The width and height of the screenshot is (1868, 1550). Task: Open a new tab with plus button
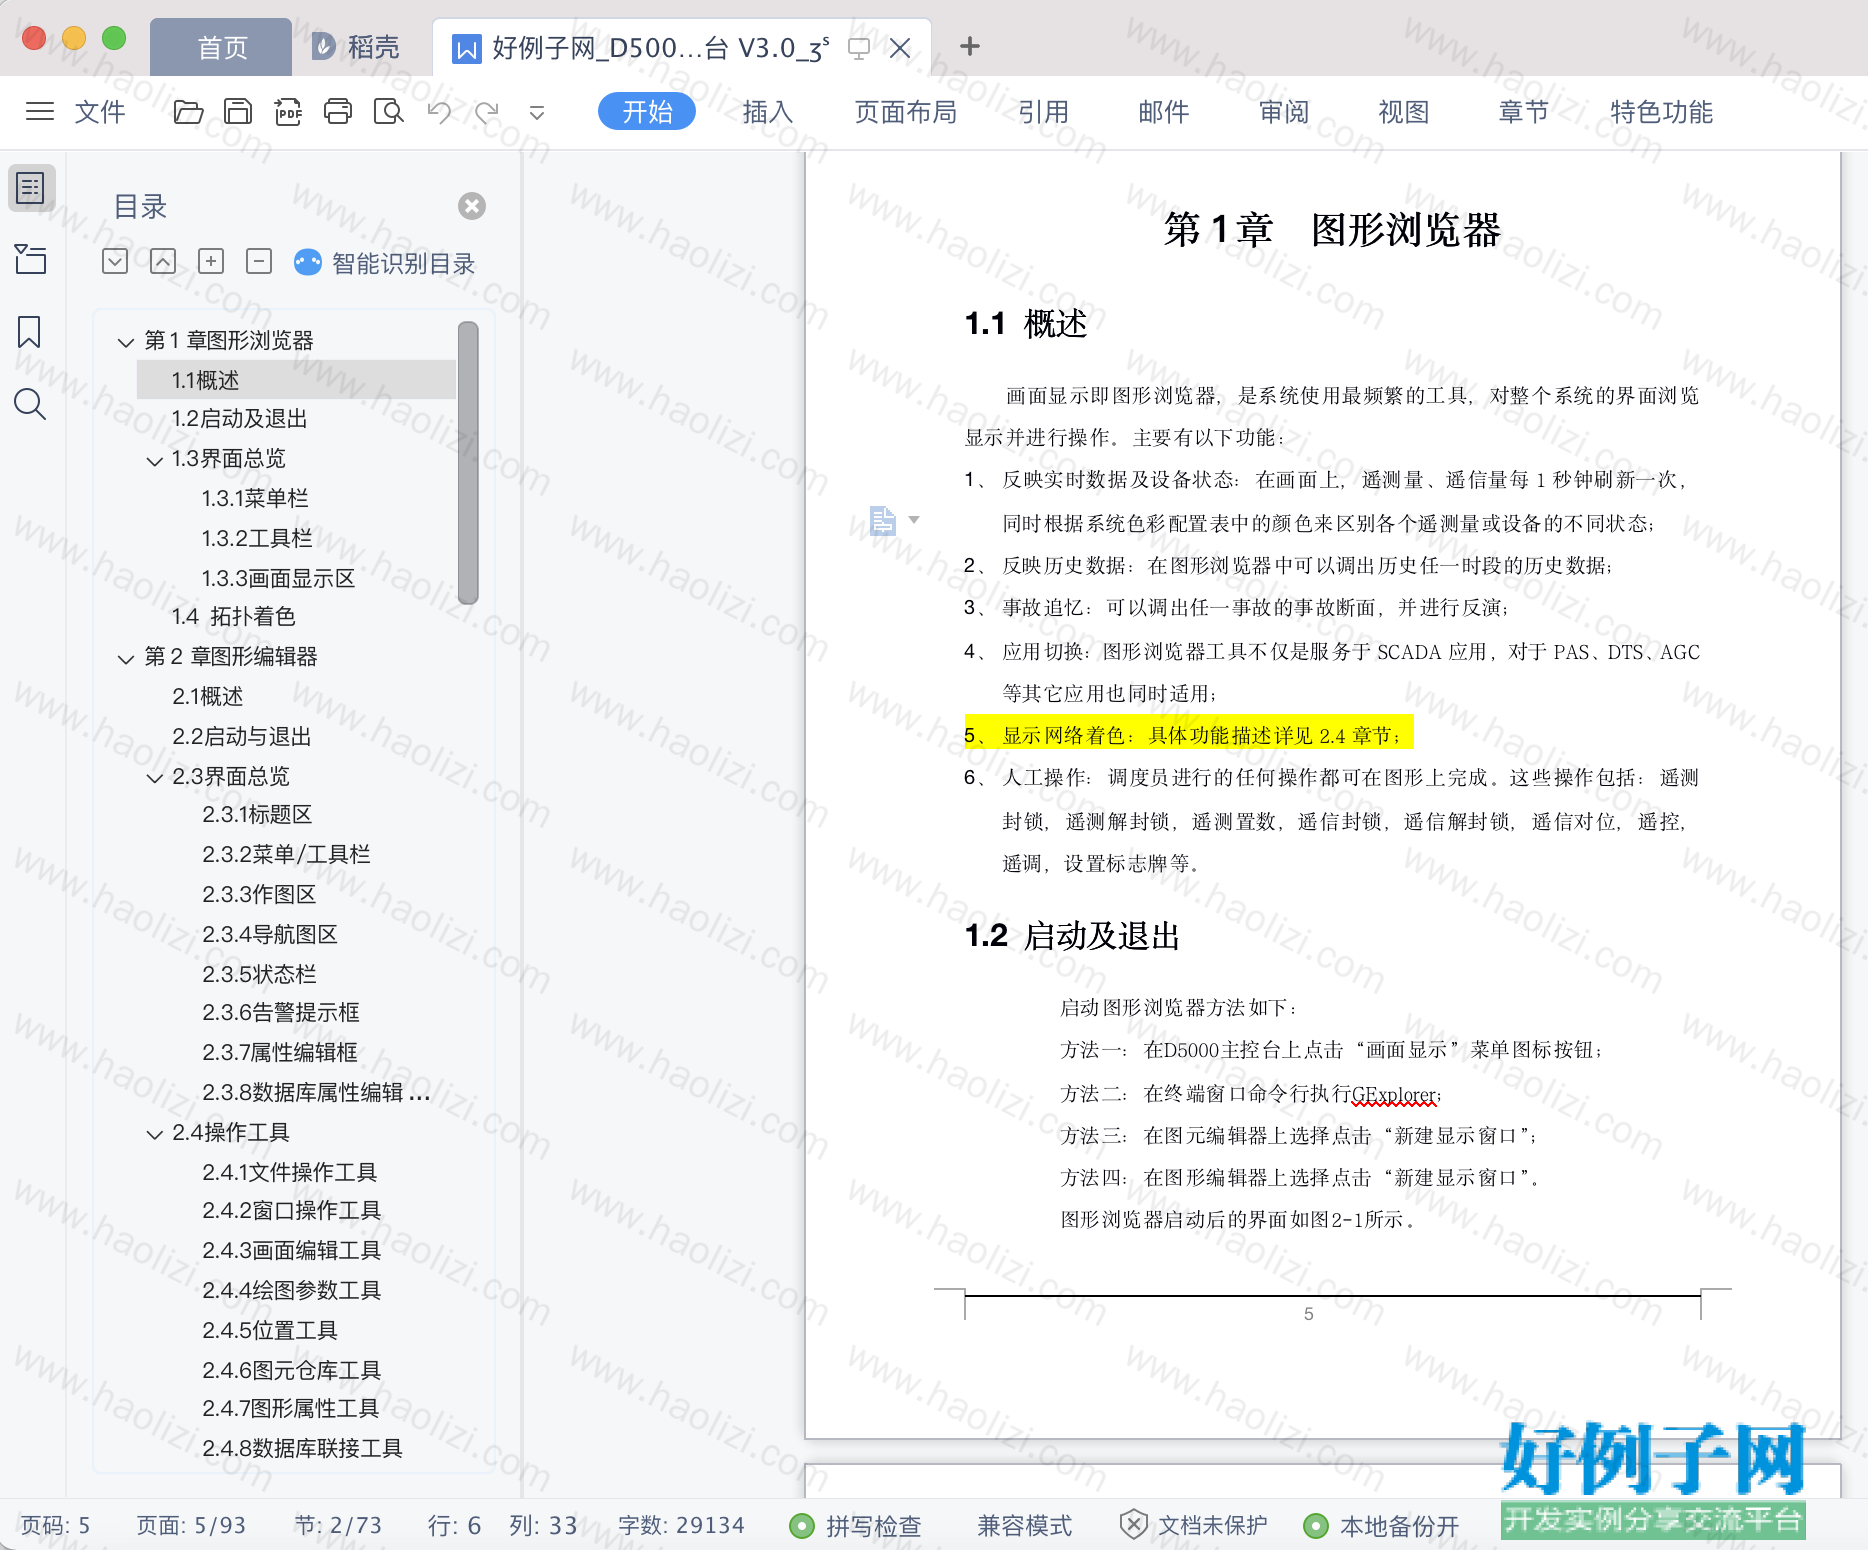click(969, 46)
